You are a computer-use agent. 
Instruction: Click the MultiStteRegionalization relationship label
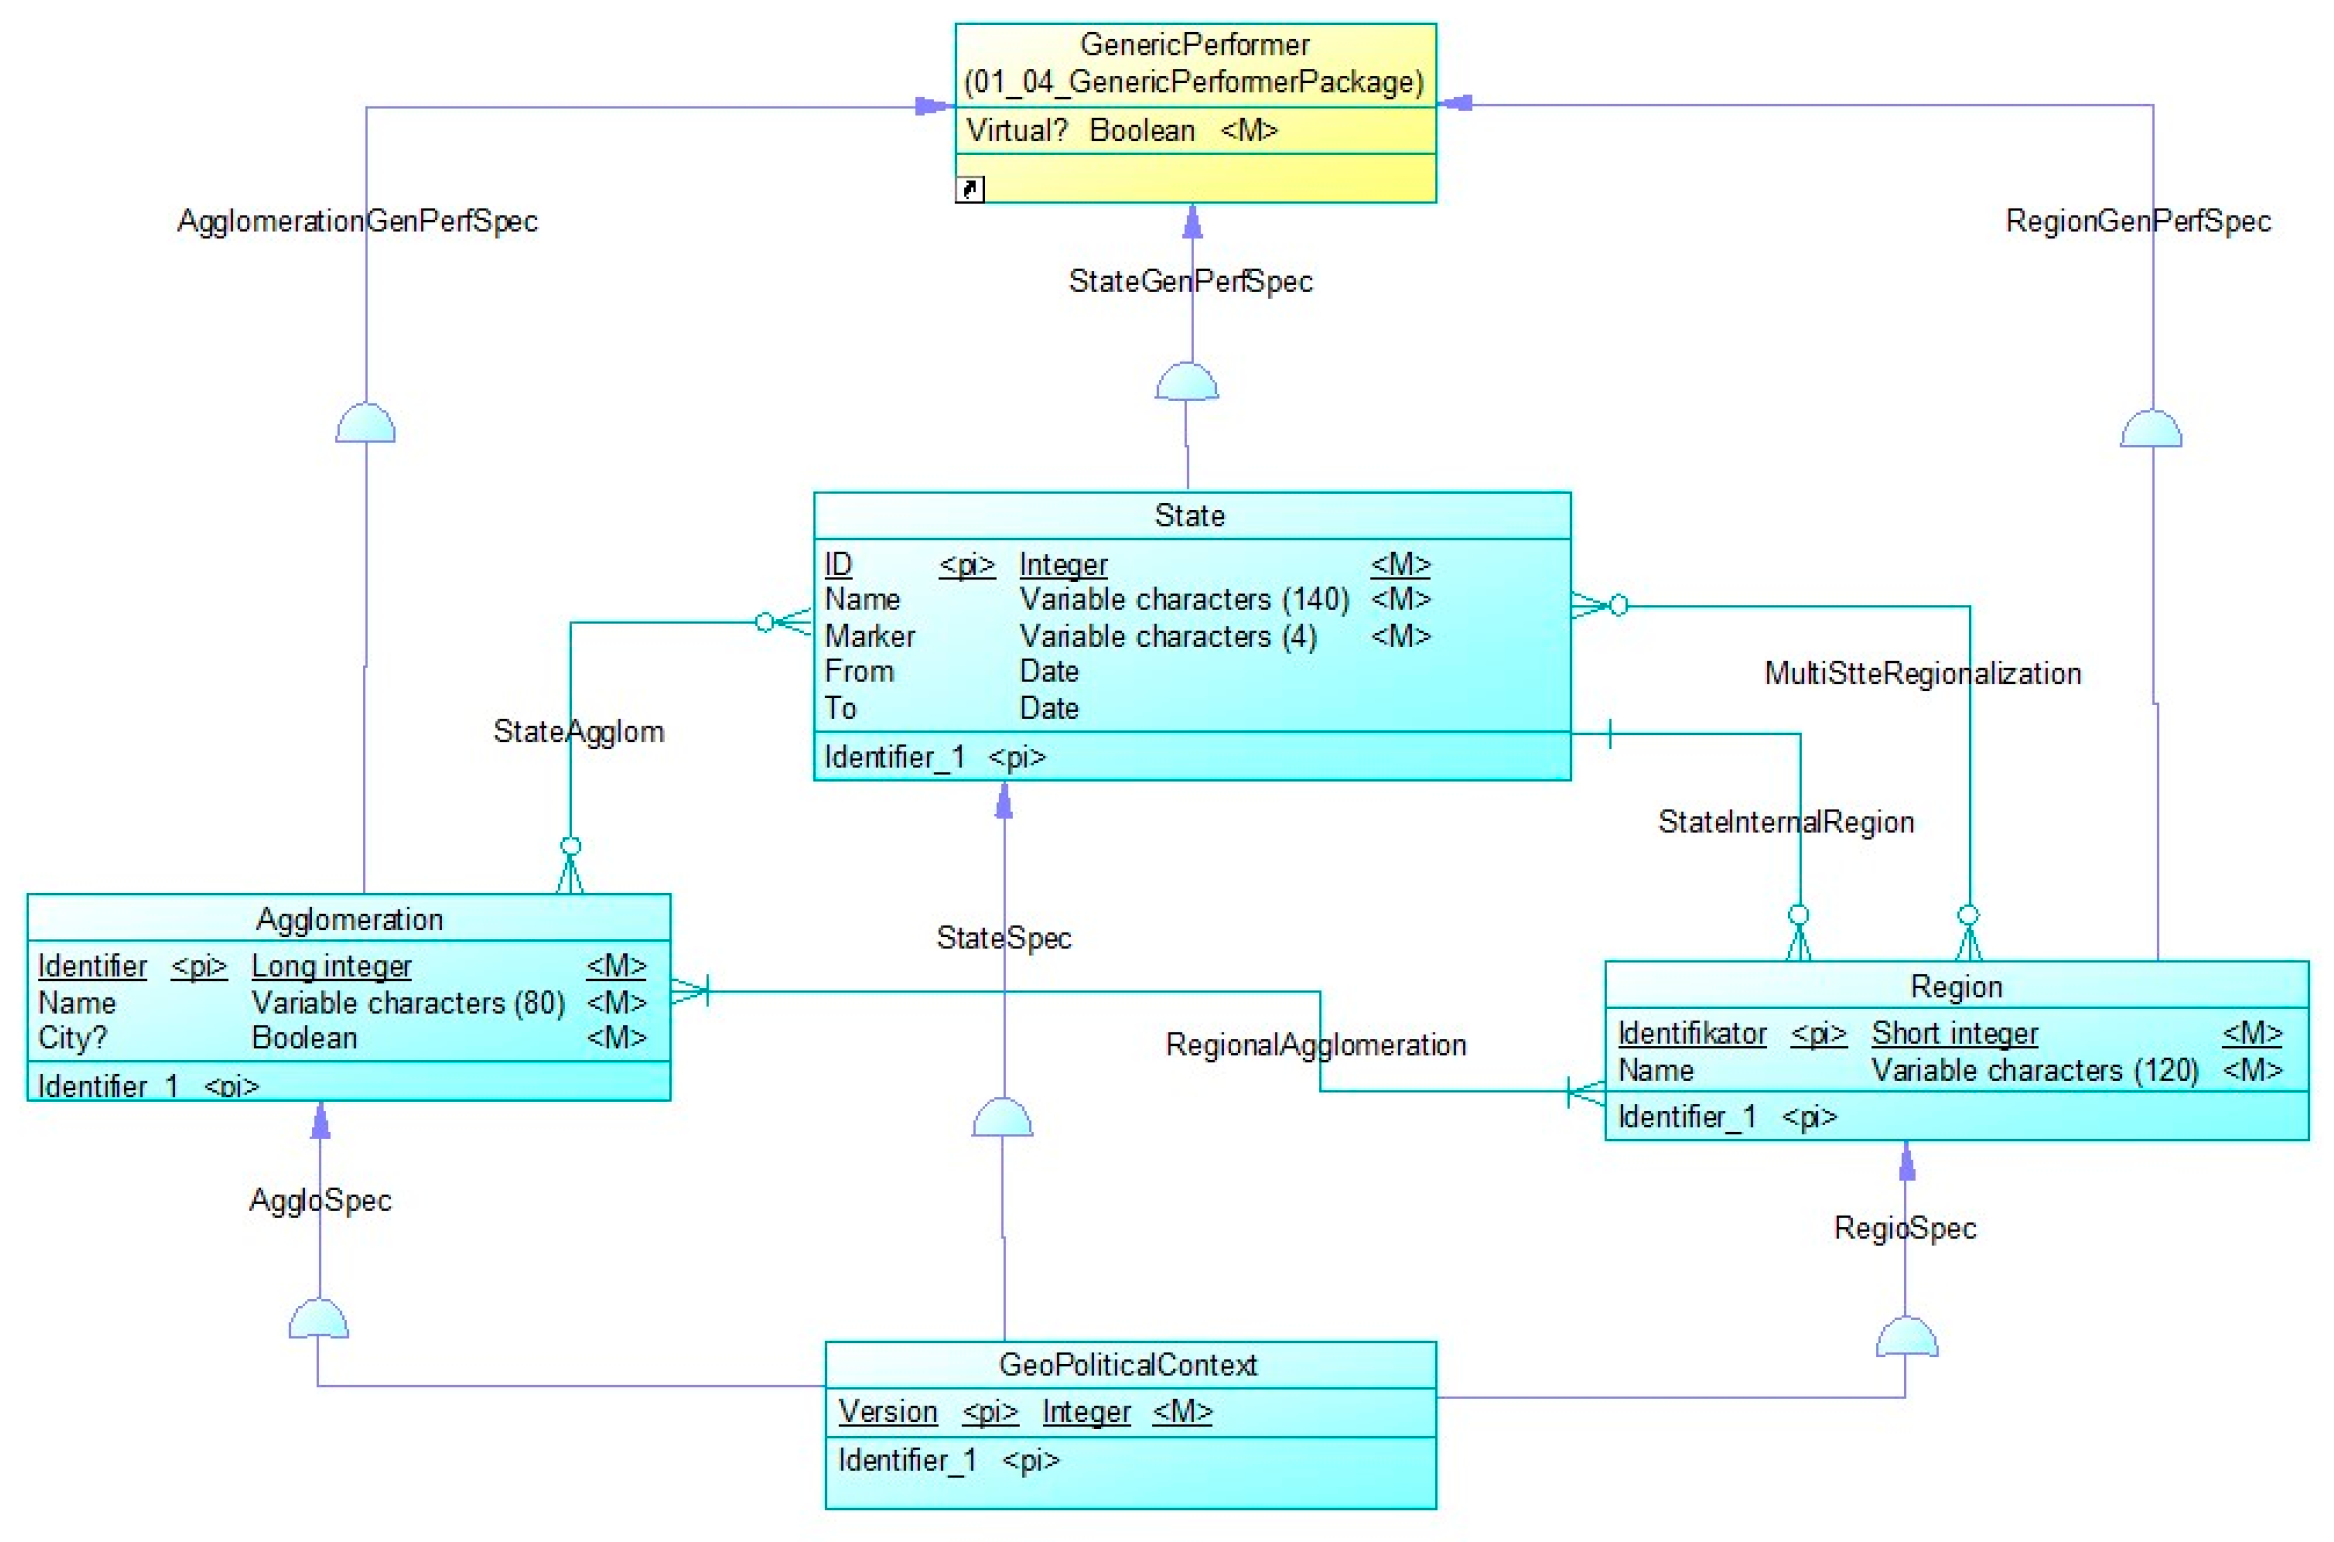coord(1922,674)
